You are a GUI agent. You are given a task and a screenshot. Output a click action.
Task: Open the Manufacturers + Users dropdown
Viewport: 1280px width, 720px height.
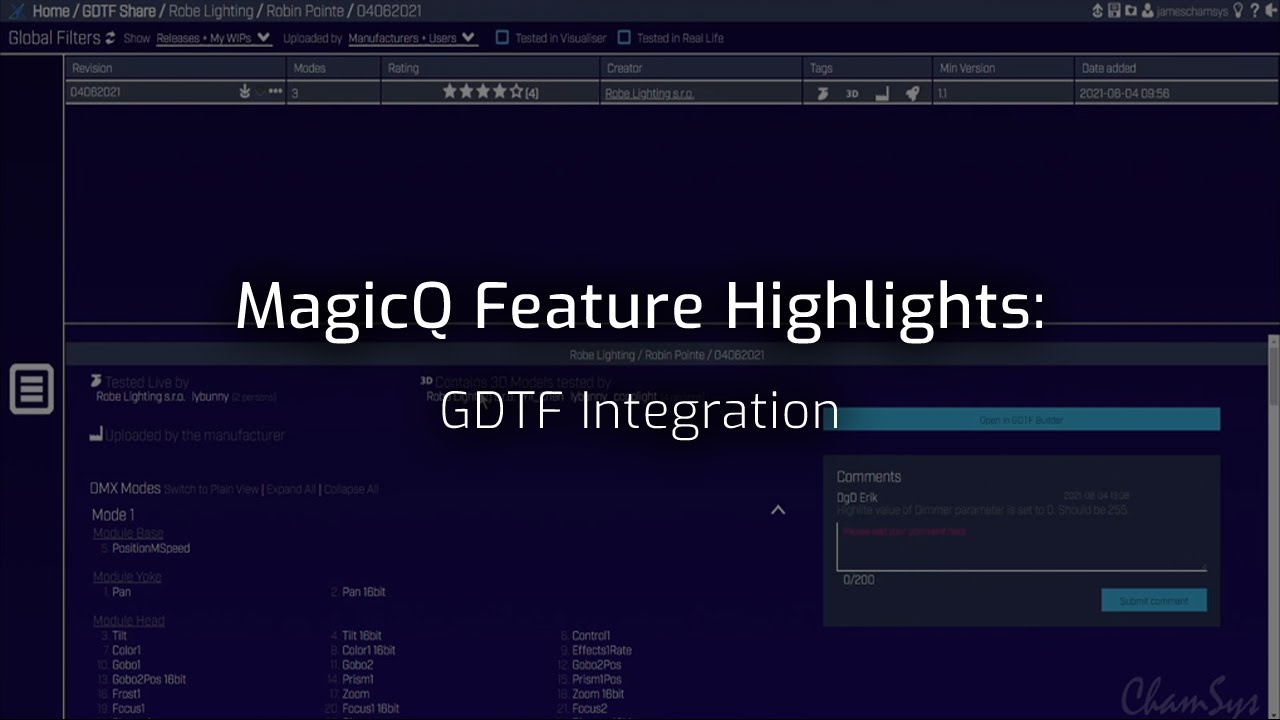[x=412, y=38]
